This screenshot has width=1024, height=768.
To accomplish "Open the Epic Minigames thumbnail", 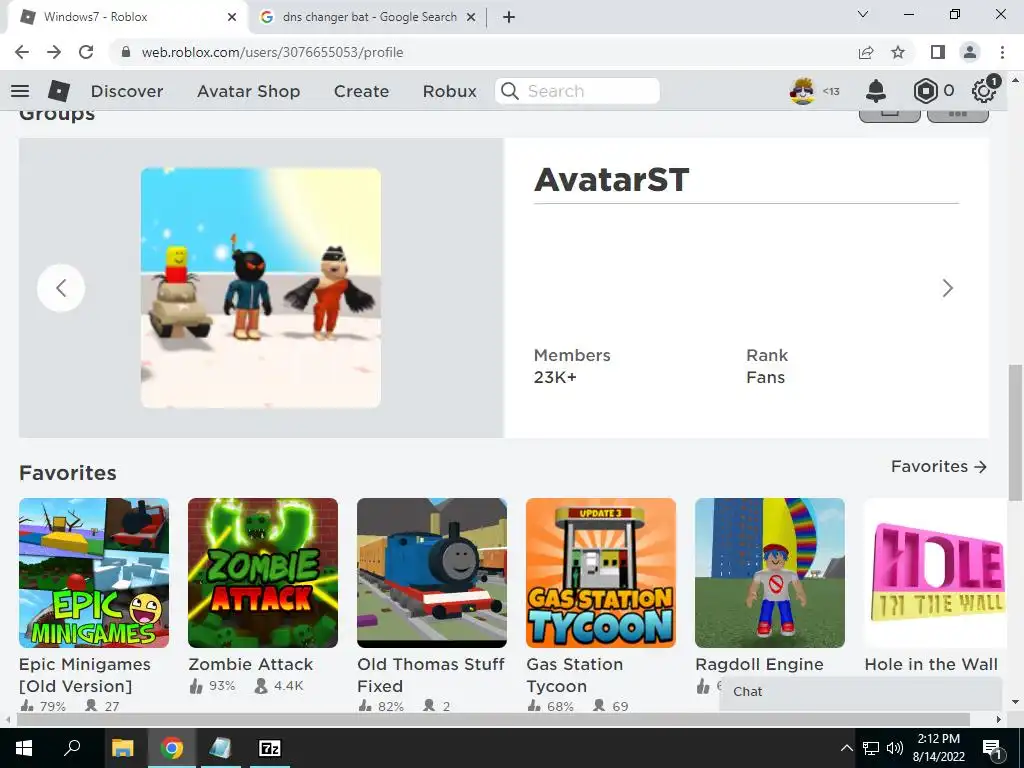I will pyautogui.click(x=94, y=573).
